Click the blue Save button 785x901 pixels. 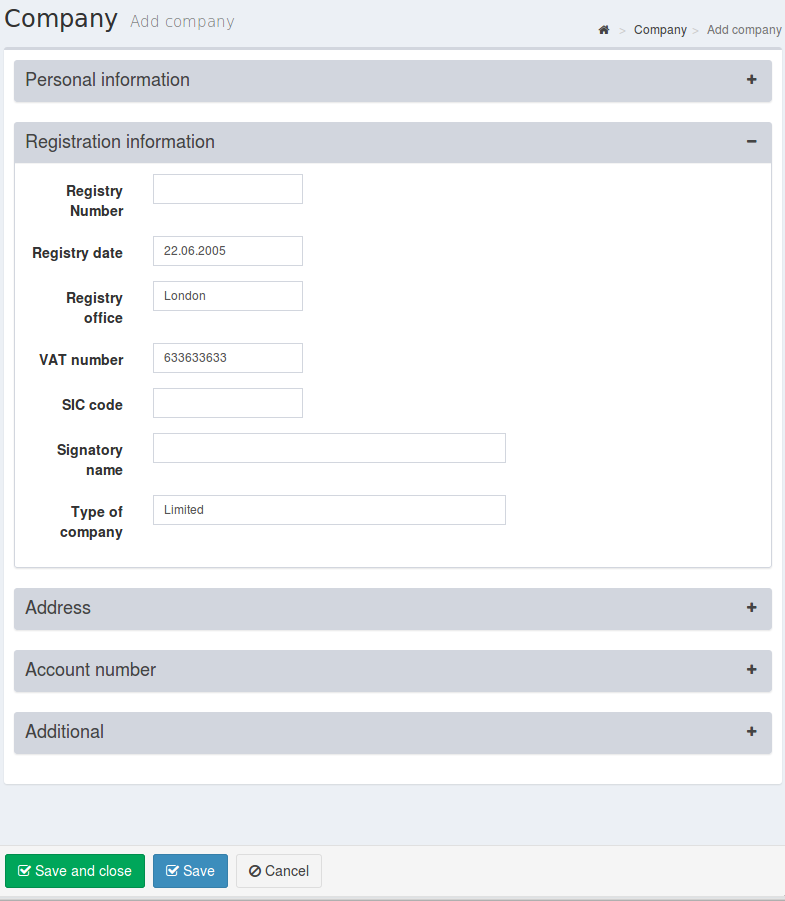190,871
